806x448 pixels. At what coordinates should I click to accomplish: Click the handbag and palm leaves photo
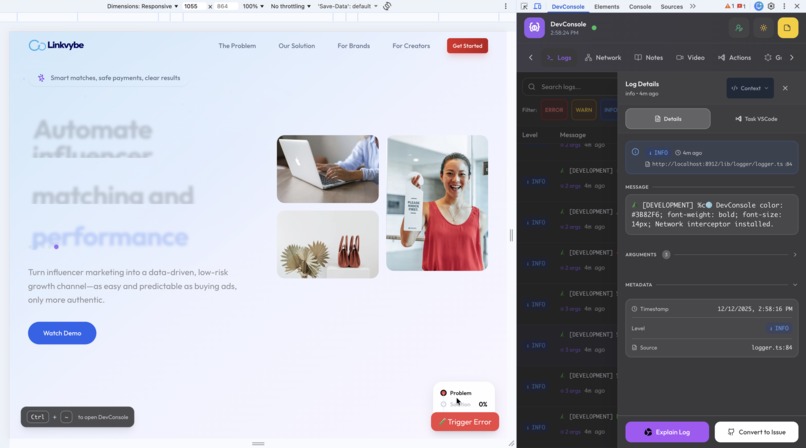(327, 245)
